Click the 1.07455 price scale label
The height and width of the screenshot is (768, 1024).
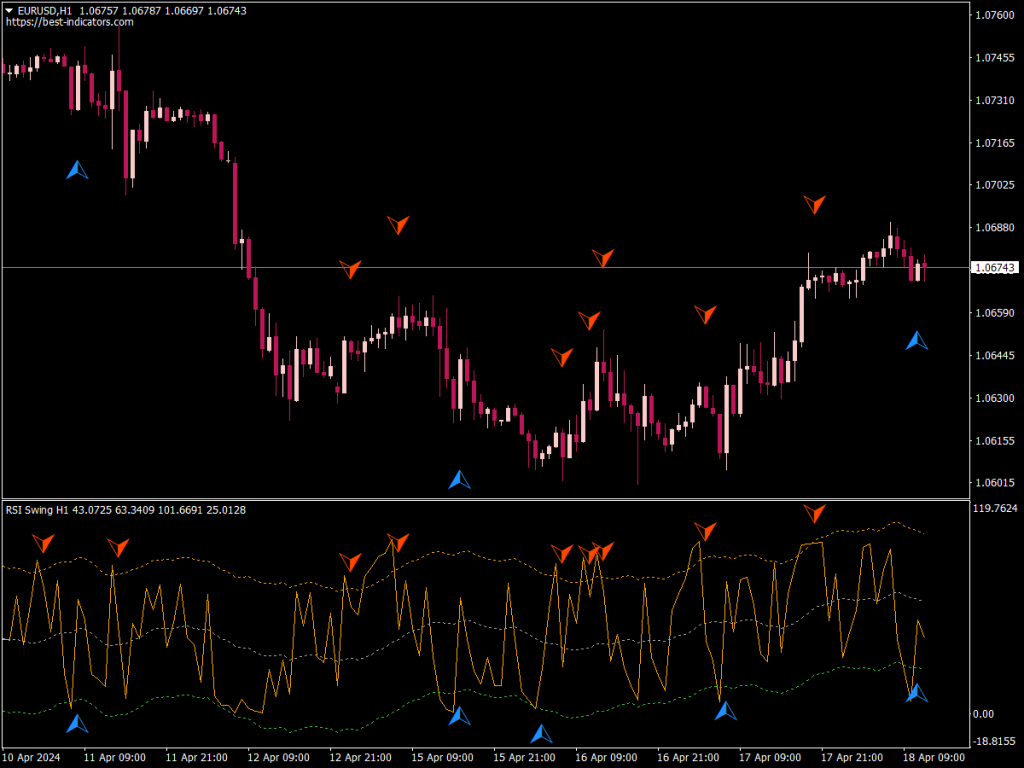(x=995, y=57)
